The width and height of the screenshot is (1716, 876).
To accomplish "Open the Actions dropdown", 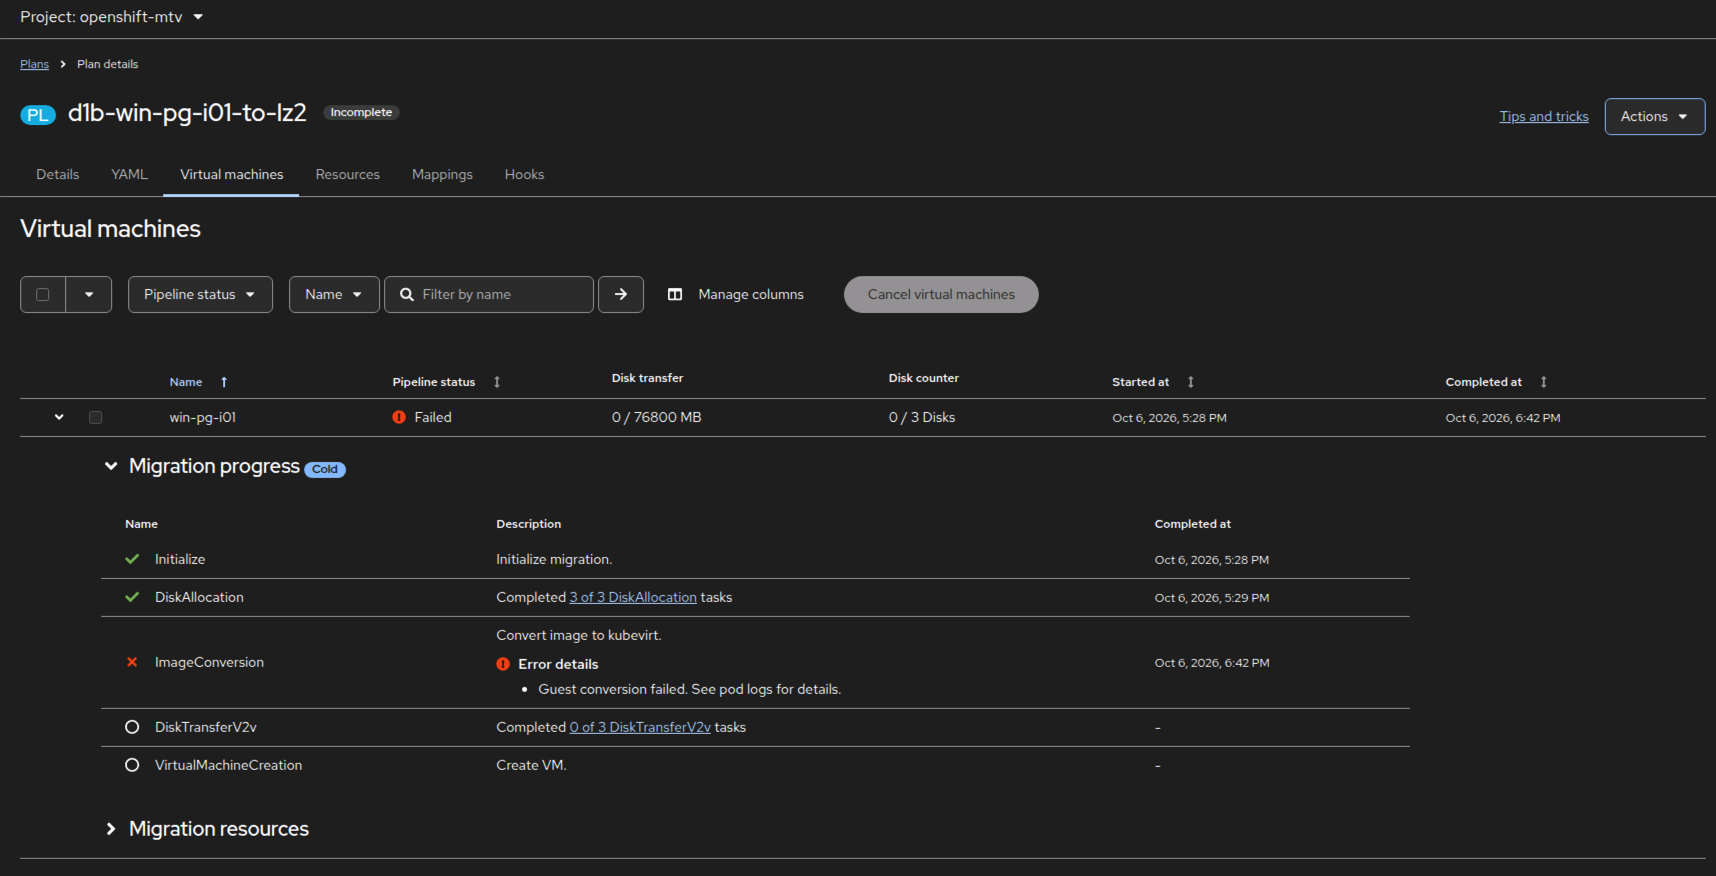I will pos(1655,116).
